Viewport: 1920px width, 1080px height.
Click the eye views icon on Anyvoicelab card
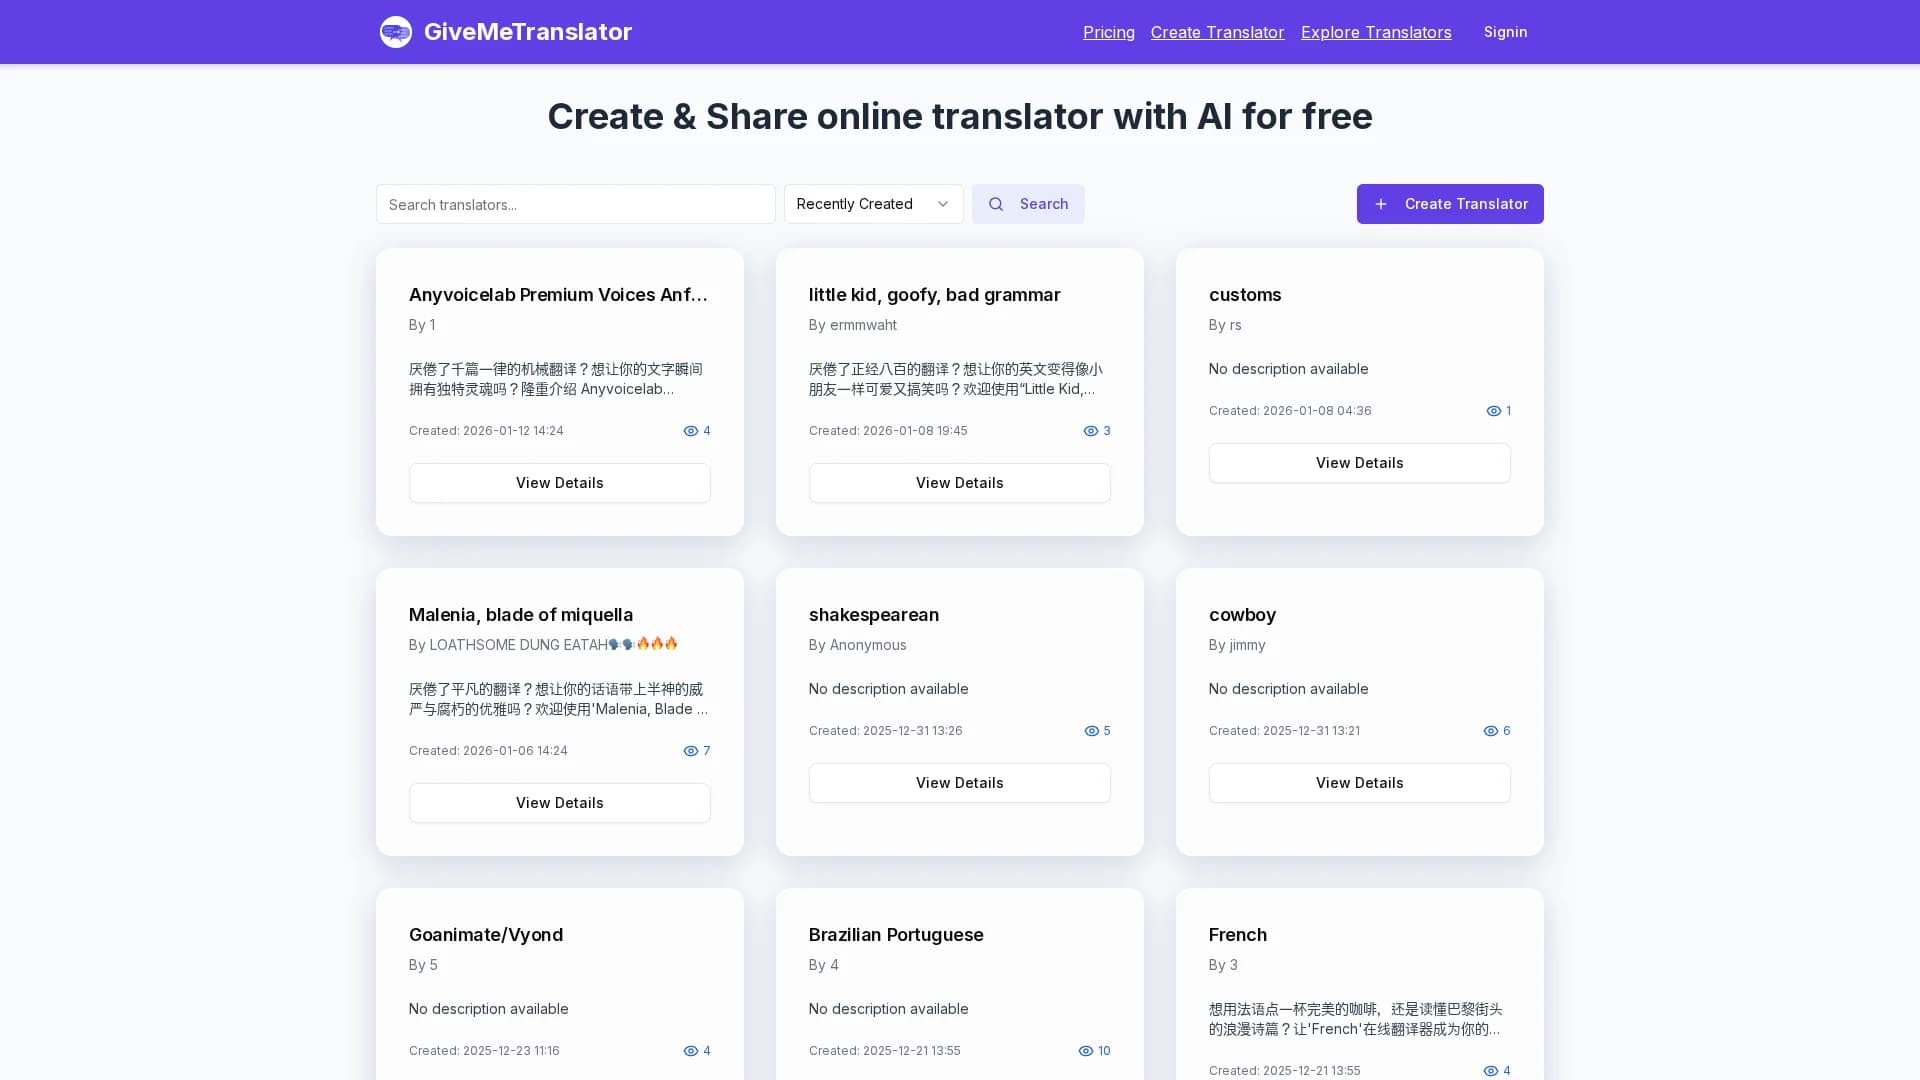(691, 431)
